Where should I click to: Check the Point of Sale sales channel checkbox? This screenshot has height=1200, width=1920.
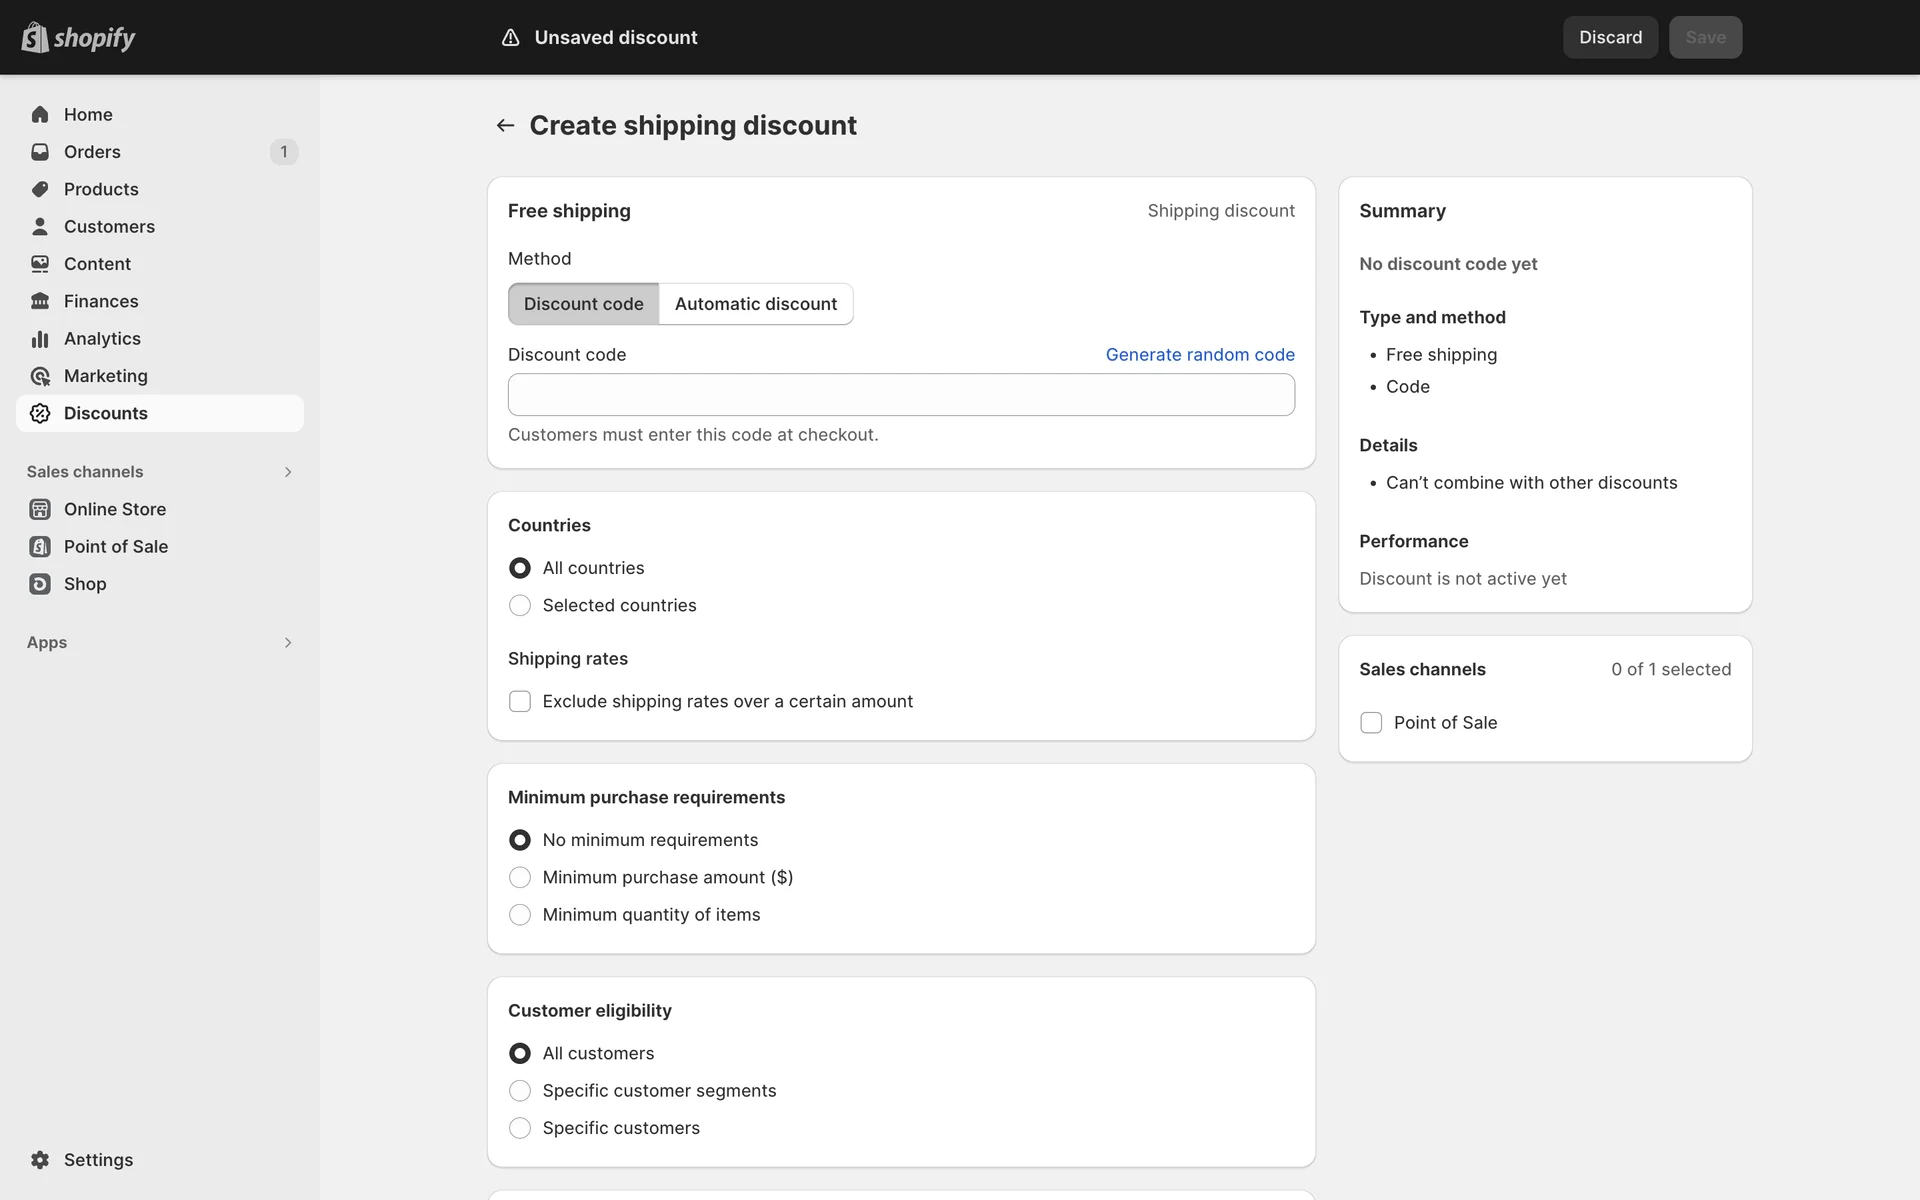point(1371,722)
